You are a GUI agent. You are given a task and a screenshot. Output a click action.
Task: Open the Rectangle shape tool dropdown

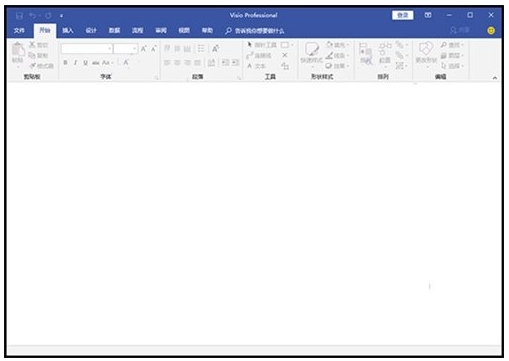287,45
